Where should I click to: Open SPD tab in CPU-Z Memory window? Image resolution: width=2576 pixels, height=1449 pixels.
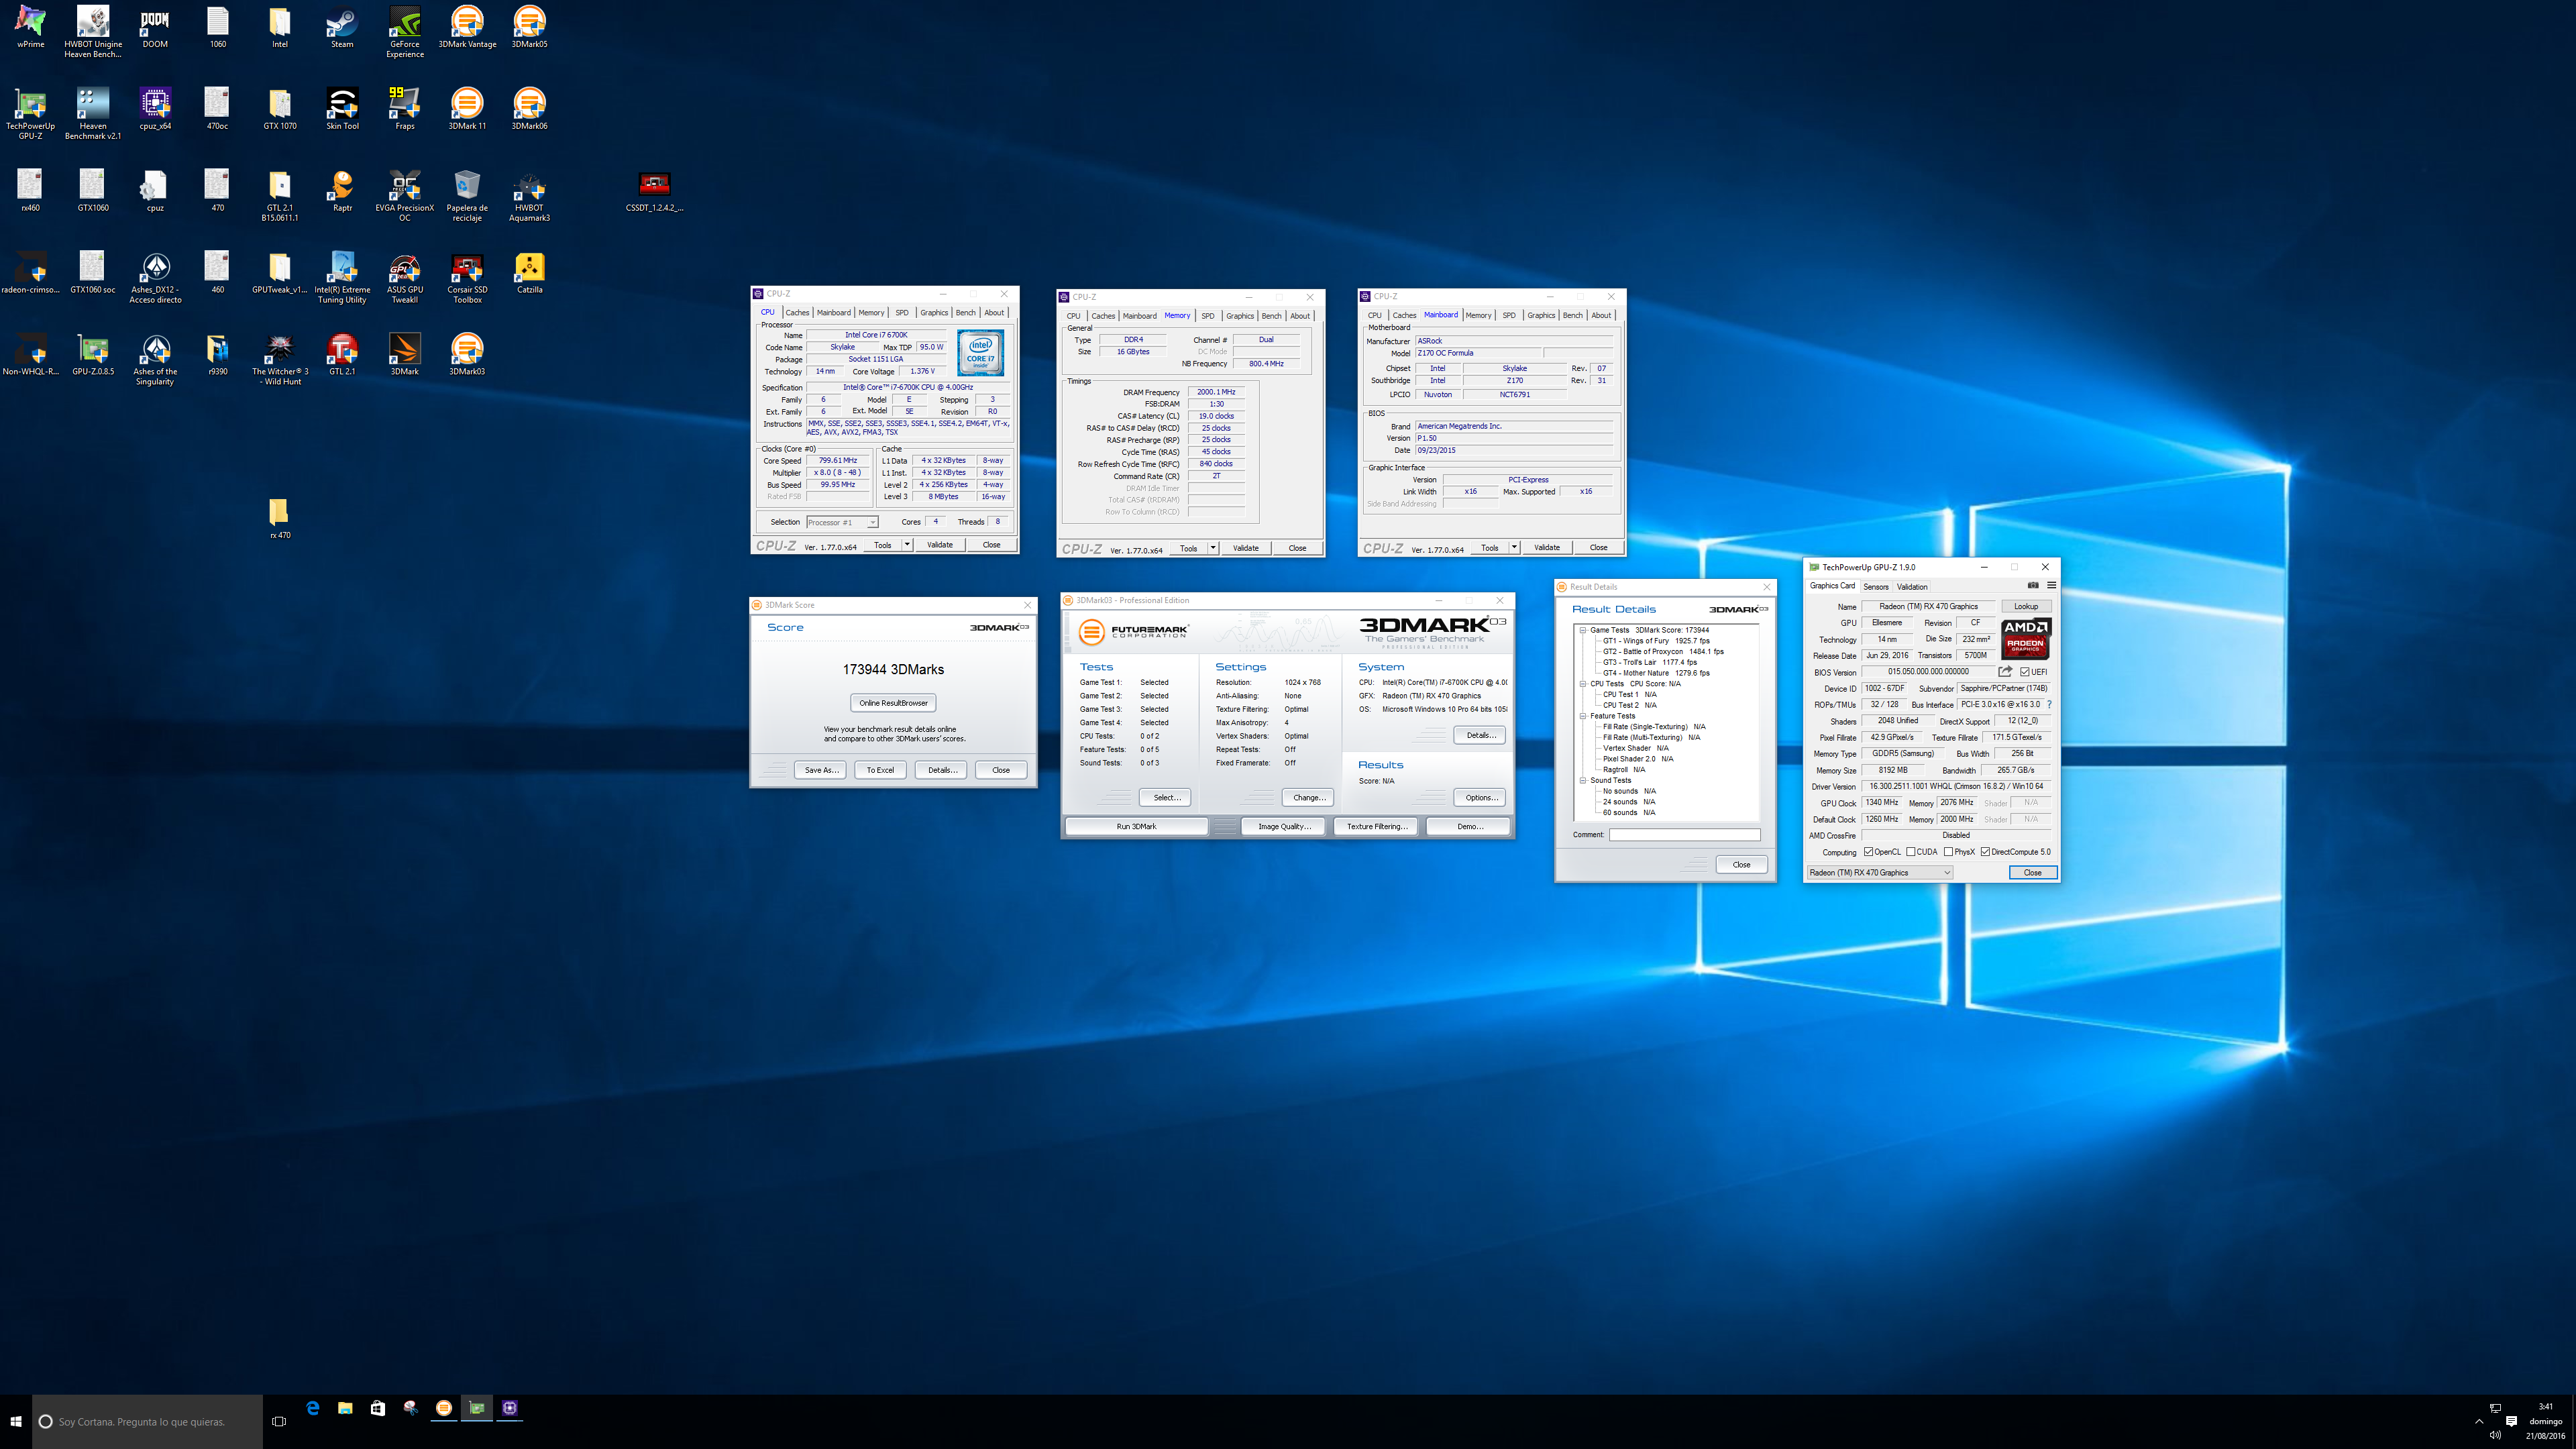pos(1207,316)
